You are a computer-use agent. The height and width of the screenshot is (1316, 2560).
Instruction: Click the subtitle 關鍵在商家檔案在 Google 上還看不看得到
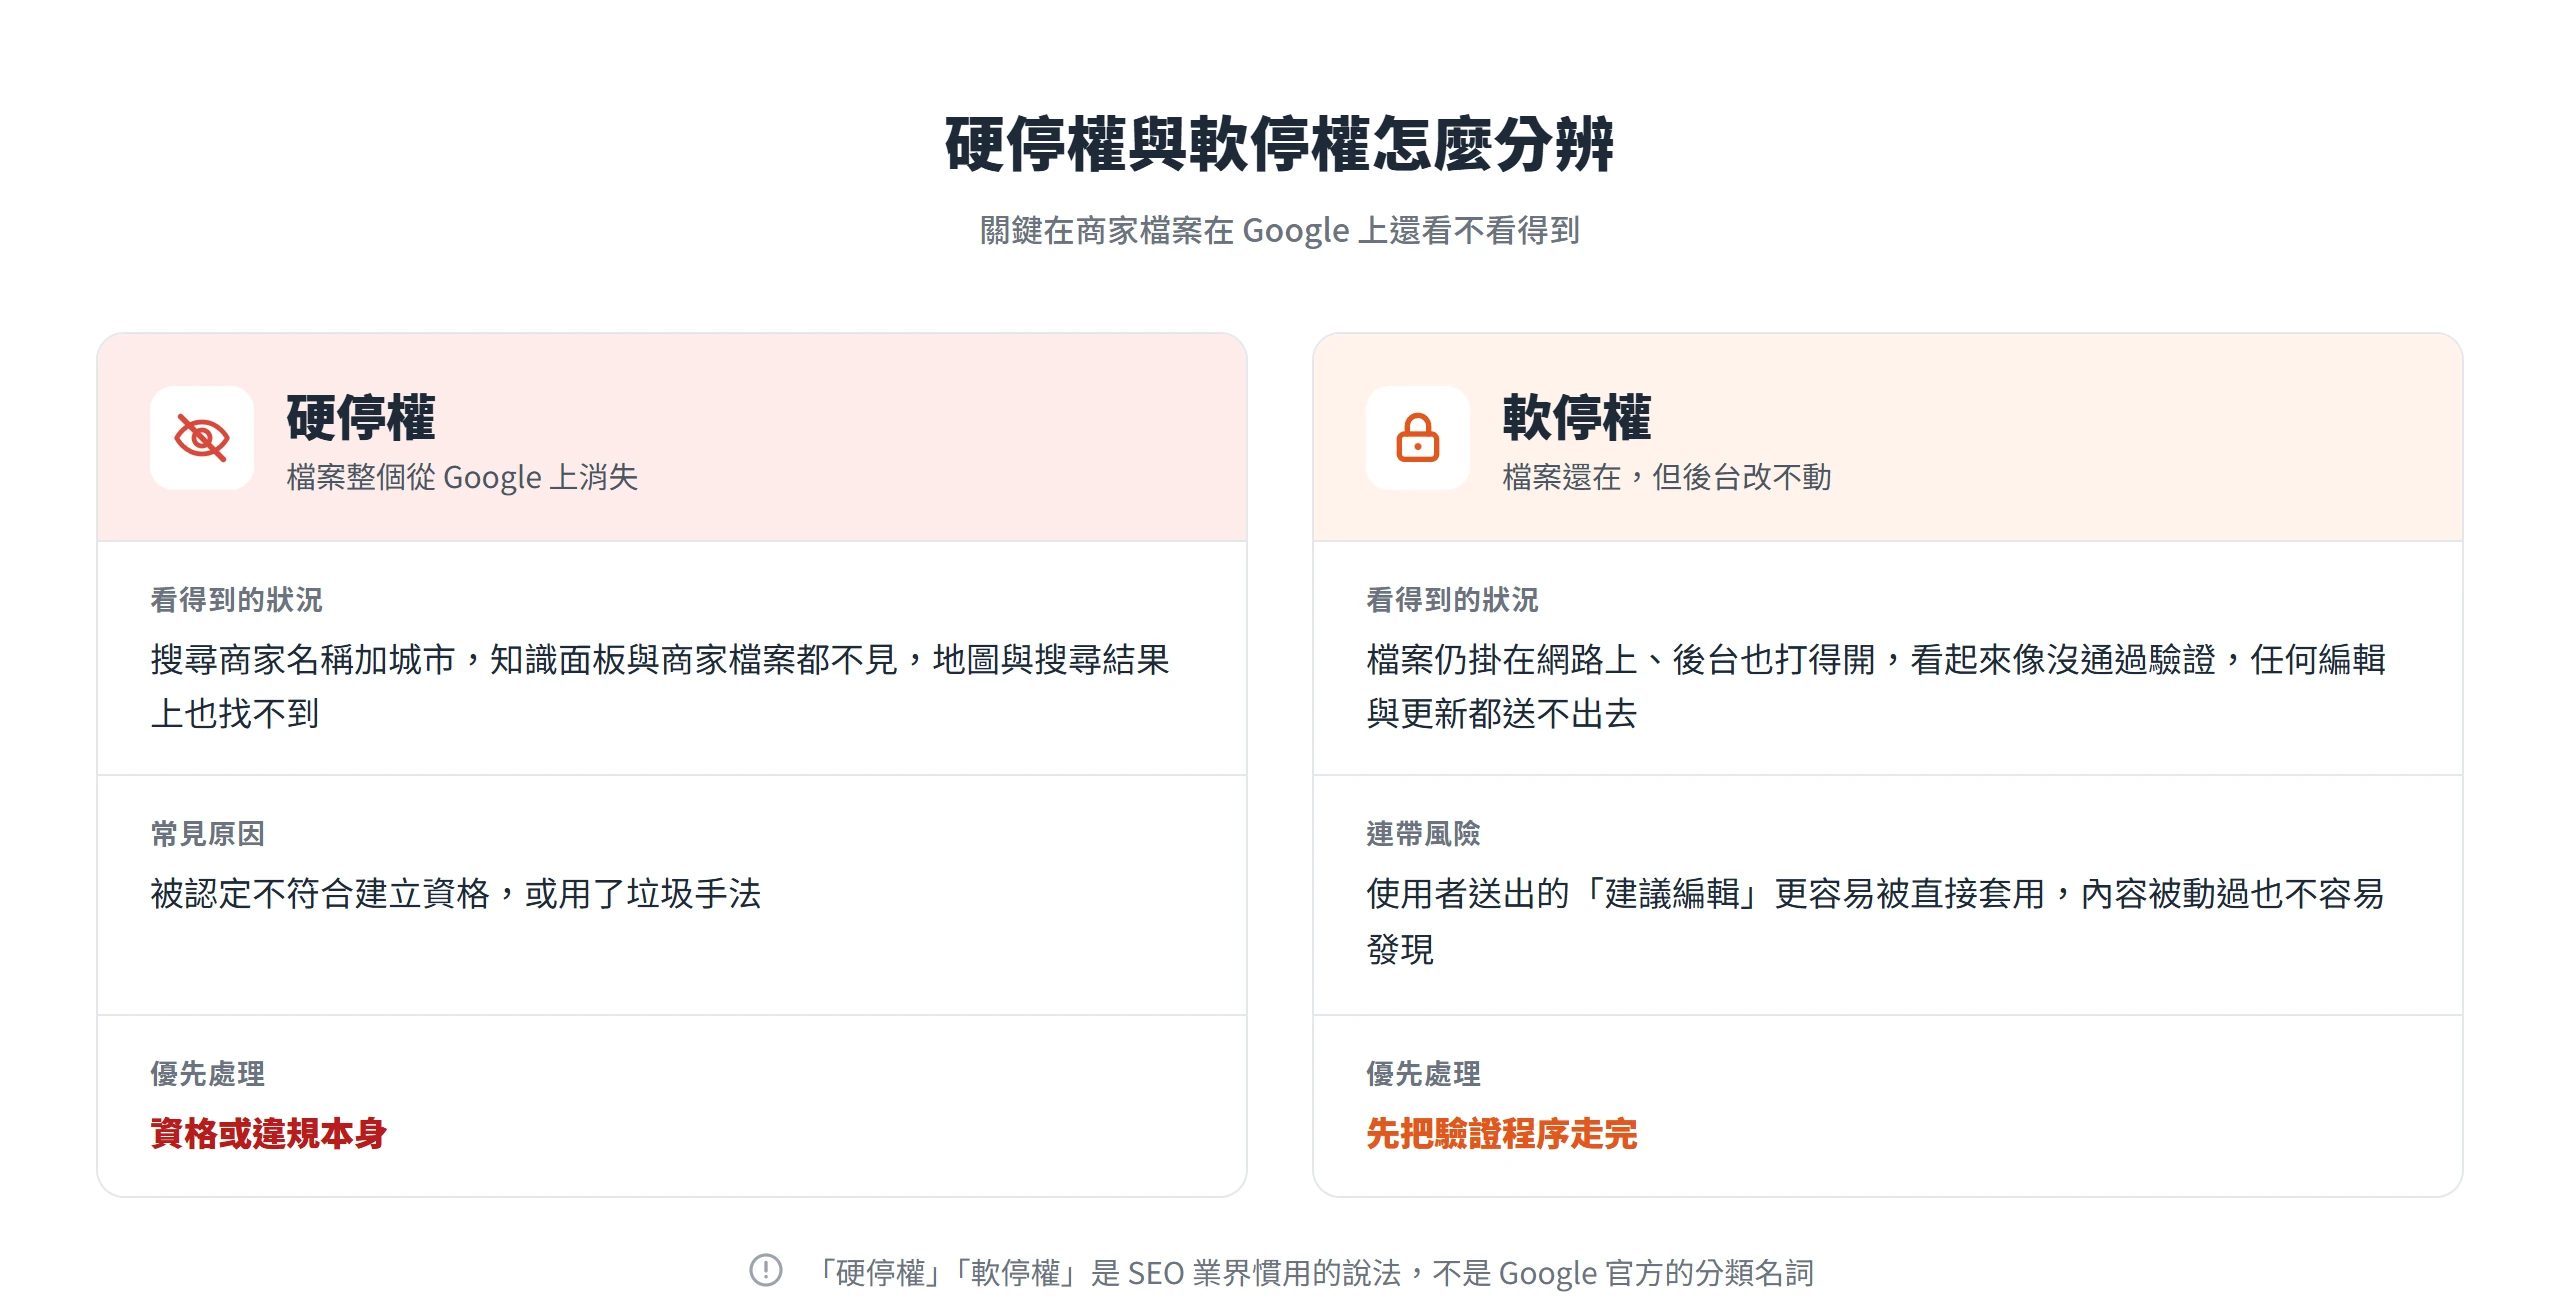pyautogui.click(x=1280, y=231)
